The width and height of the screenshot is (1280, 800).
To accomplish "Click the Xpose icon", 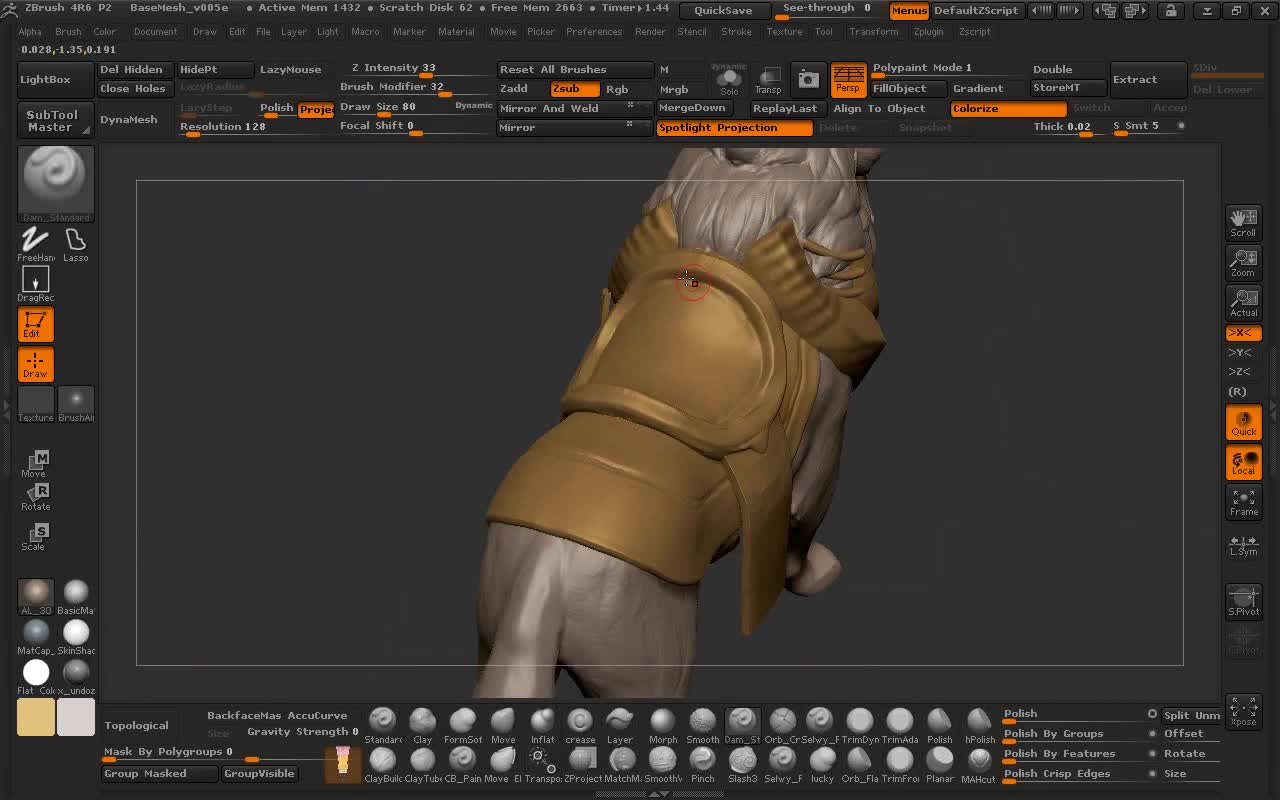I will pos(1243,711).
